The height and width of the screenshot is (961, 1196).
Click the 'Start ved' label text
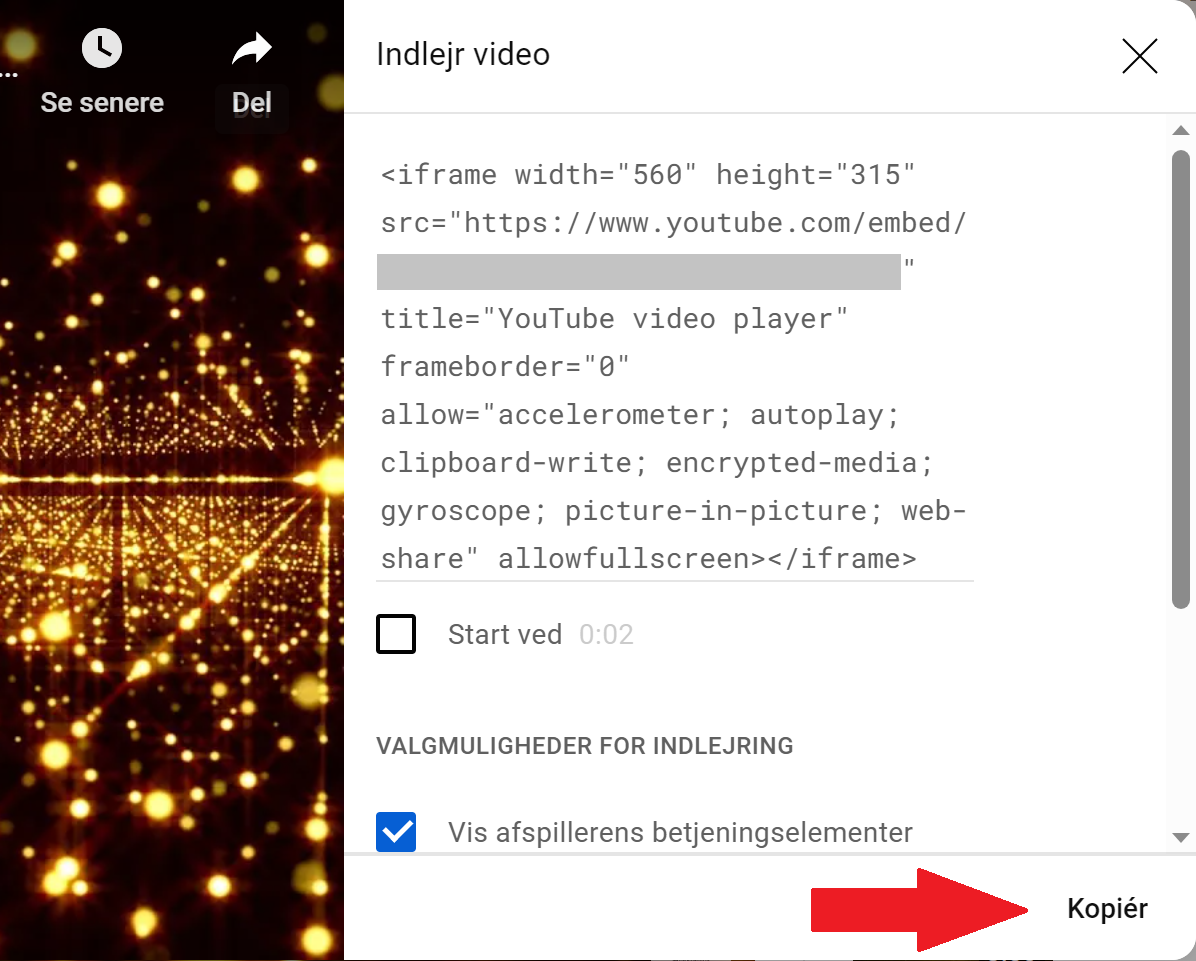(504, 634)
